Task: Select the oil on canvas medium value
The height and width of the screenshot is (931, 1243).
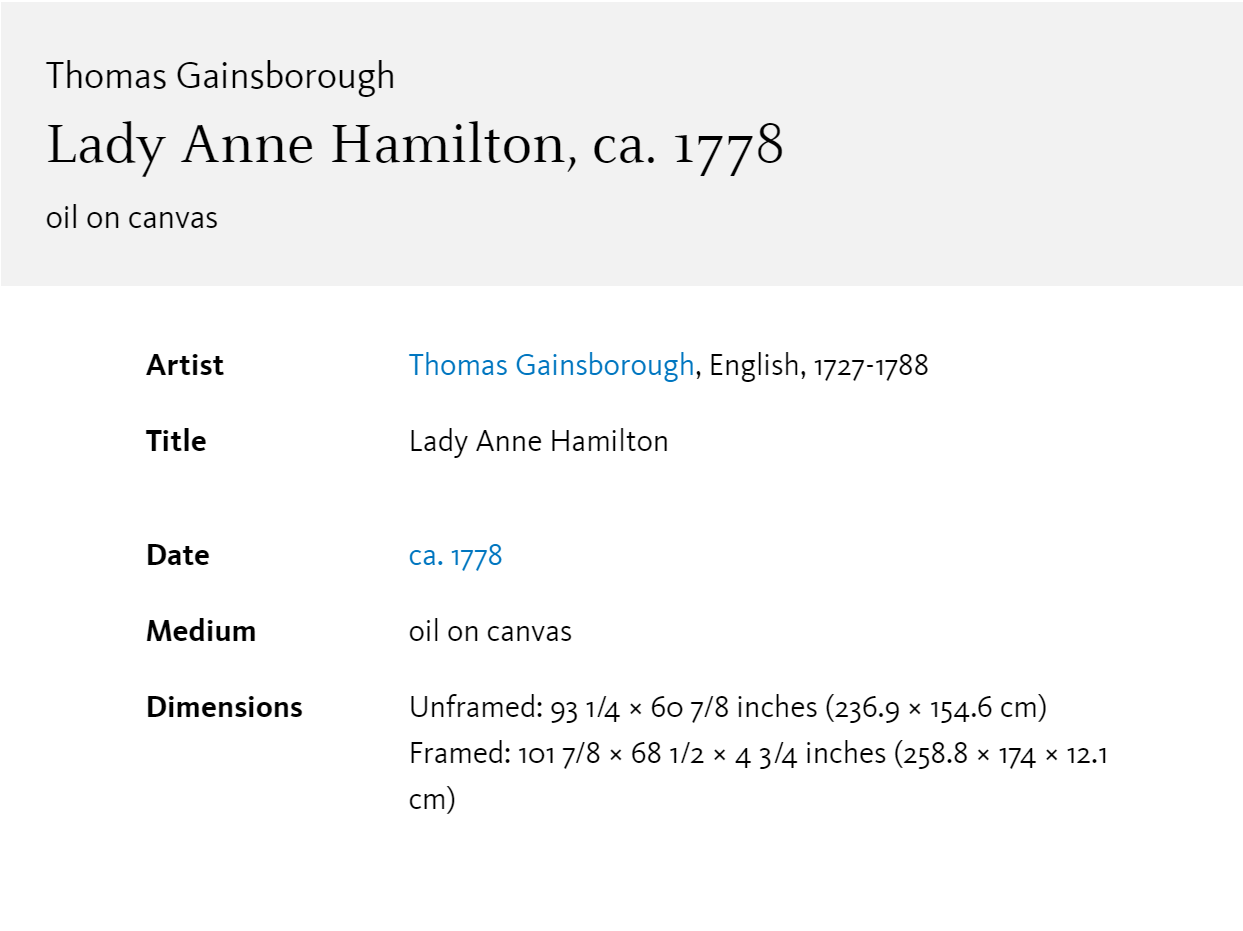Action: click(490, 631)
